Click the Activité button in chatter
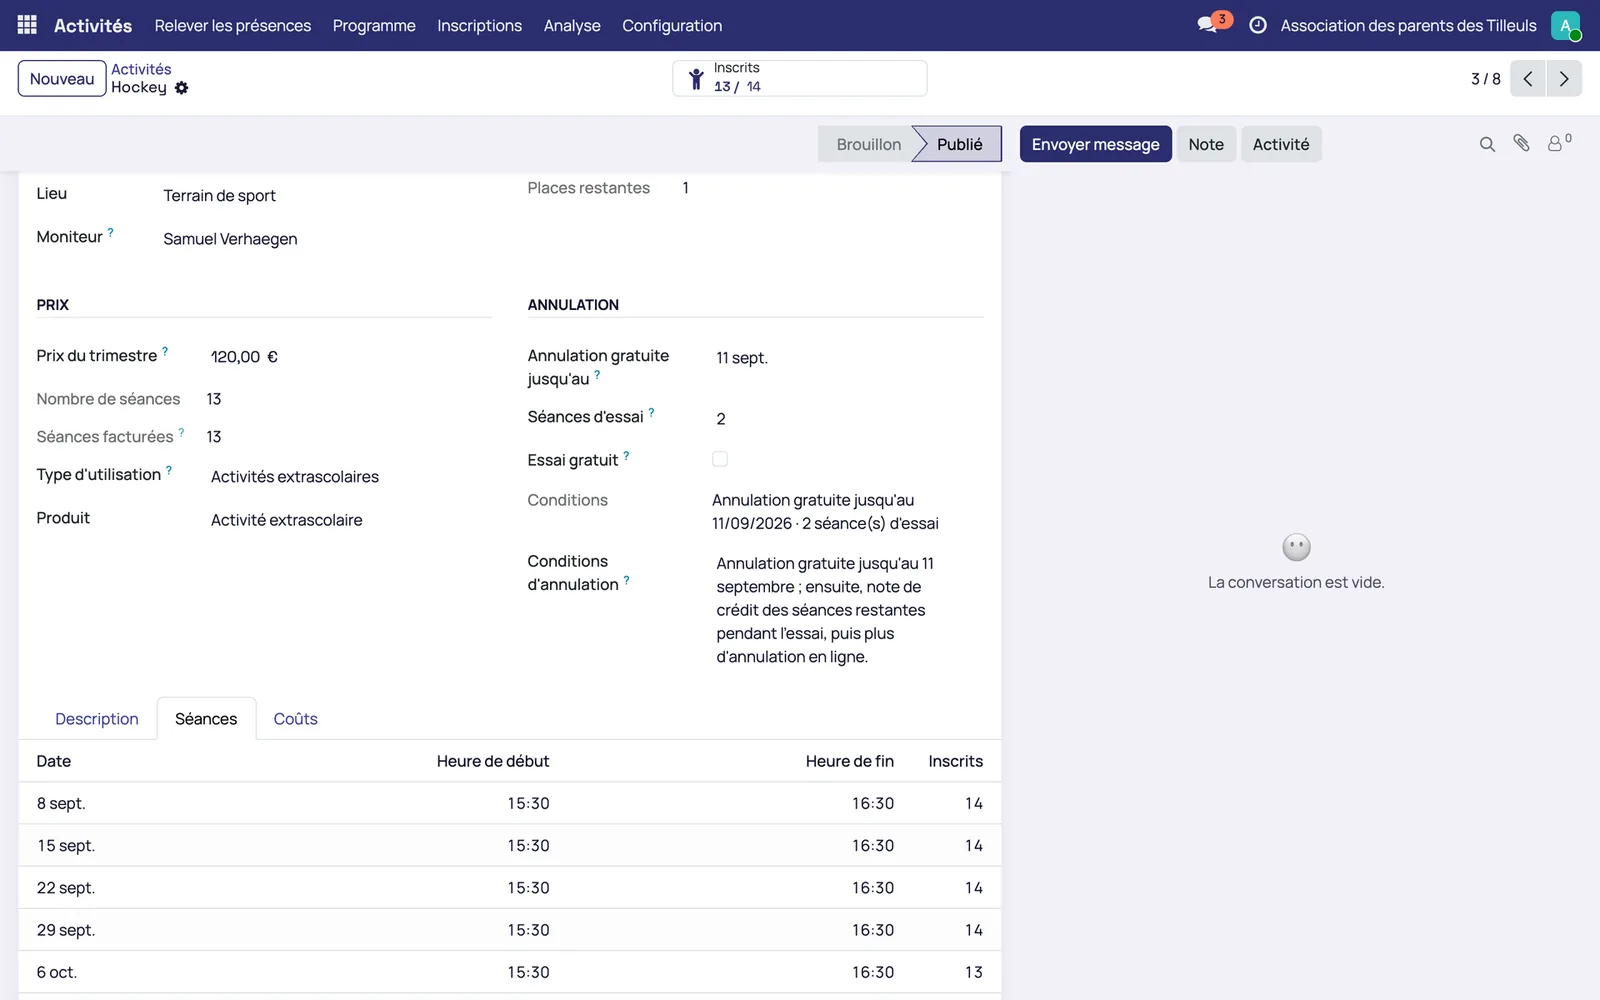The image size is (1600, 1000). click(1281, 144)
